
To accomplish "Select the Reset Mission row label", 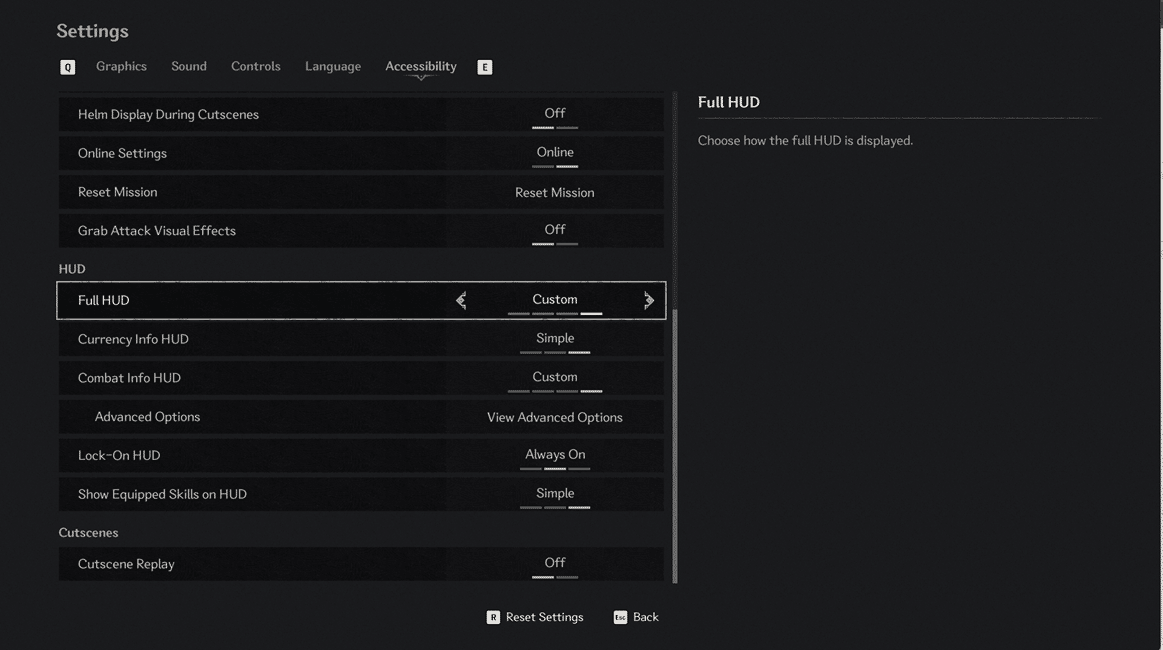I will (x=117, y=192).
